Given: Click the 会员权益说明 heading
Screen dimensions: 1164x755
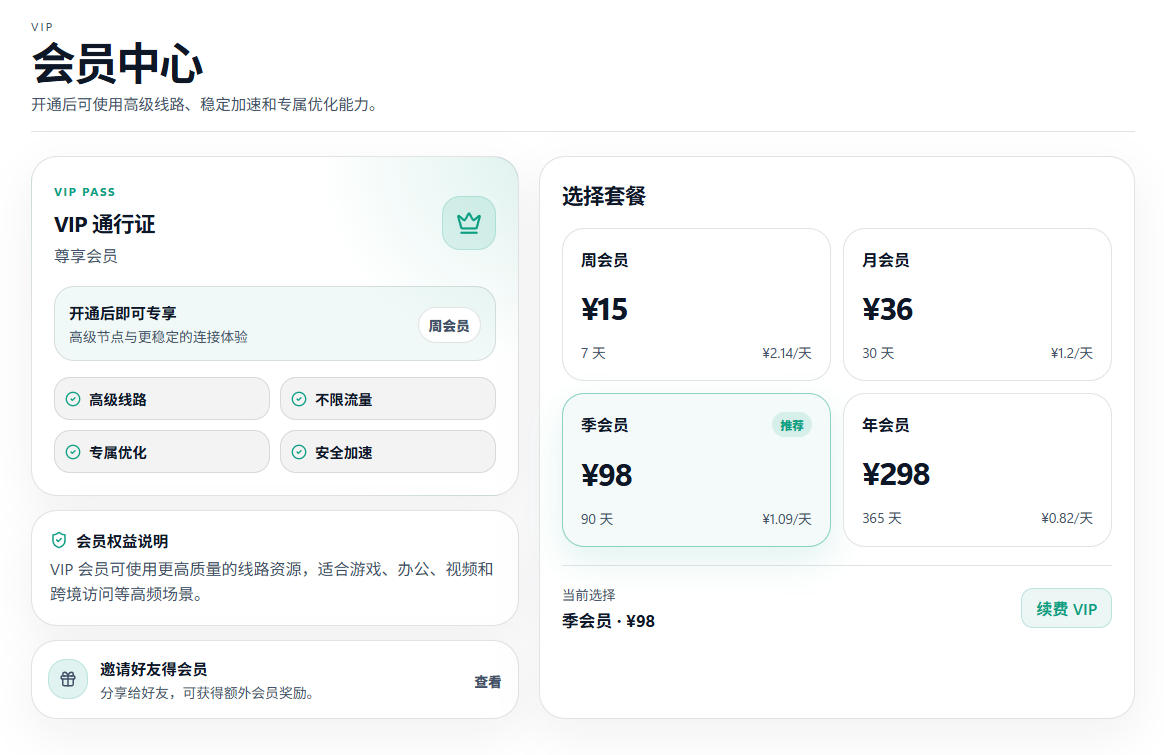Looking at the screenshot, I should (122, 541).
